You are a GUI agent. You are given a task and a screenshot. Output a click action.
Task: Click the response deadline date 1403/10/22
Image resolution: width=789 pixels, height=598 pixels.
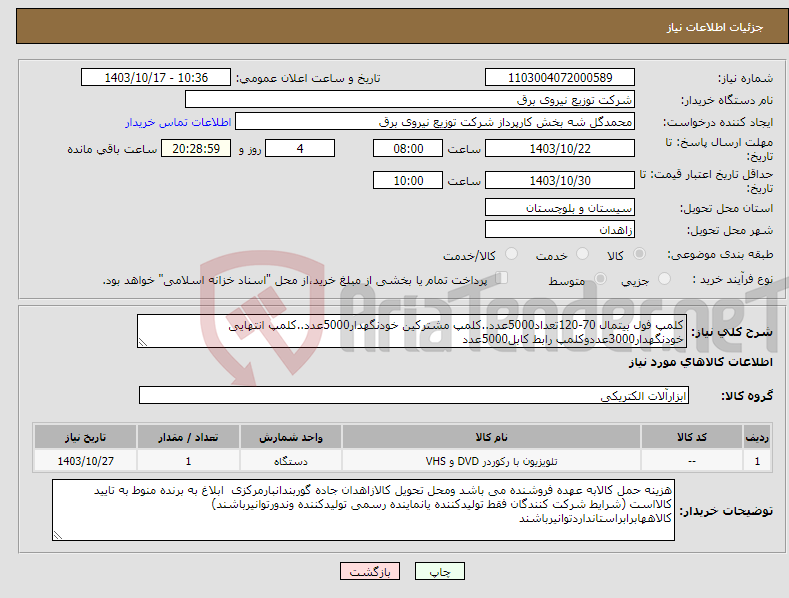point(560,148)
